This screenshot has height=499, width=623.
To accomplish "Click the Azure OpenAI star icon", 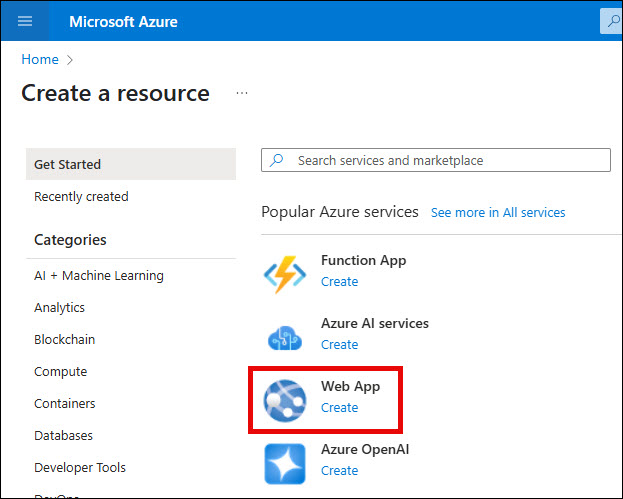I will point(285,464).
